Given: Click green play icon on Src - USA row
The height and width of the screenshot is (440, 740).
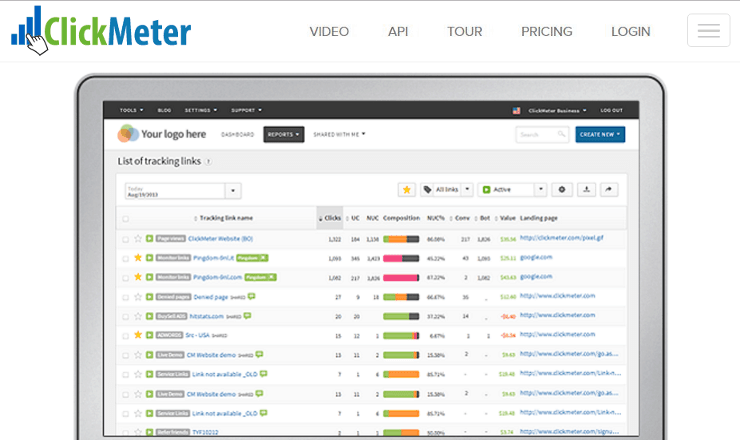Looking at the screenshot, I should pyautogui.click(x=149, y=335).
